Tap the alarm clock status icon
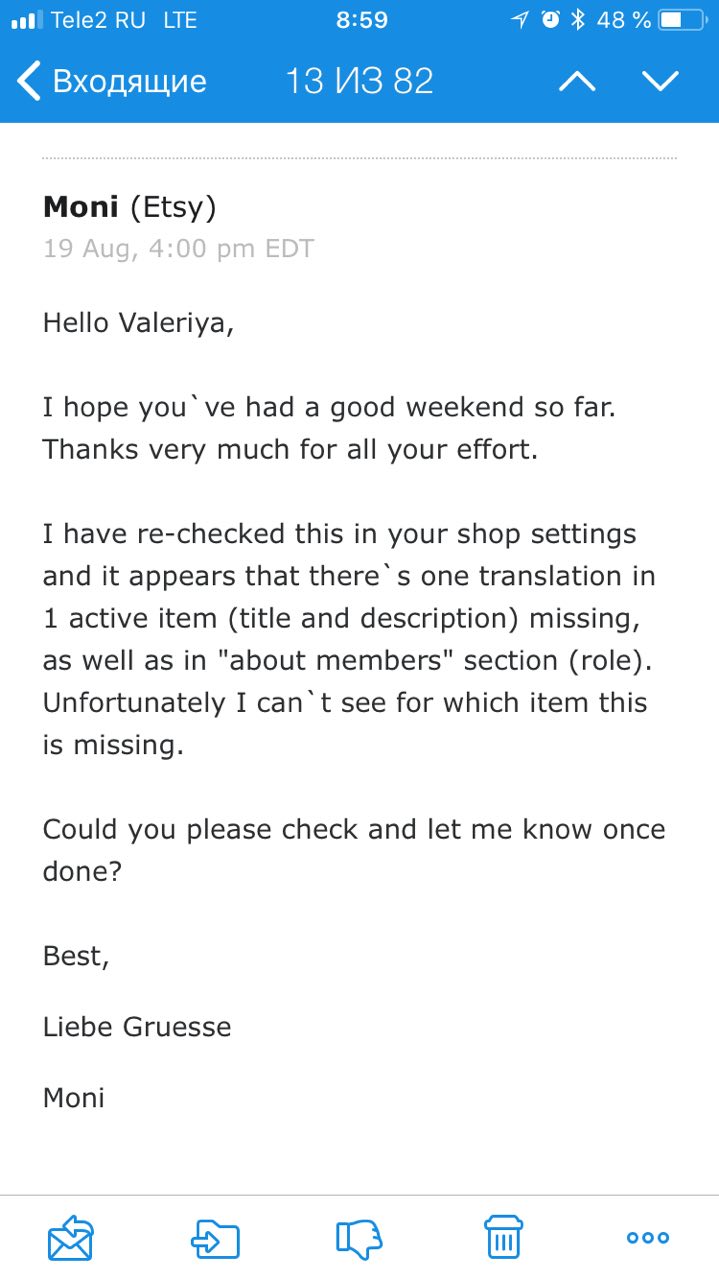Image resolution: width=719 pixels, height=1280 pixels. (550, 20)
